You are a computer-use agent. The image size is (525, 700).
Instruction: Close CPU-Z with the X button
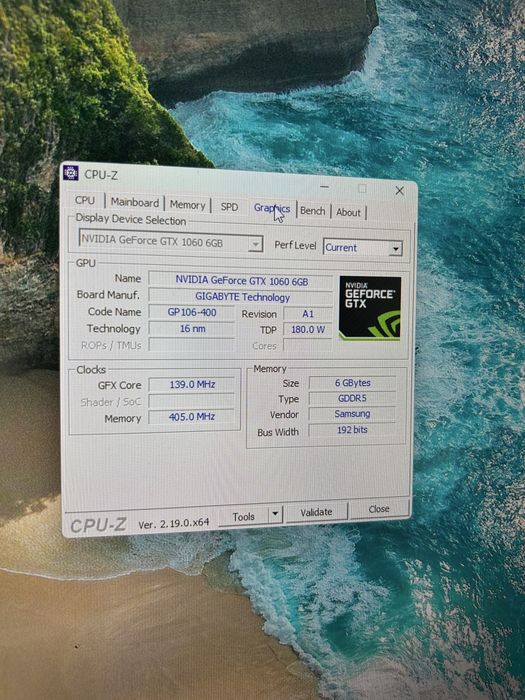coord(400,191)
